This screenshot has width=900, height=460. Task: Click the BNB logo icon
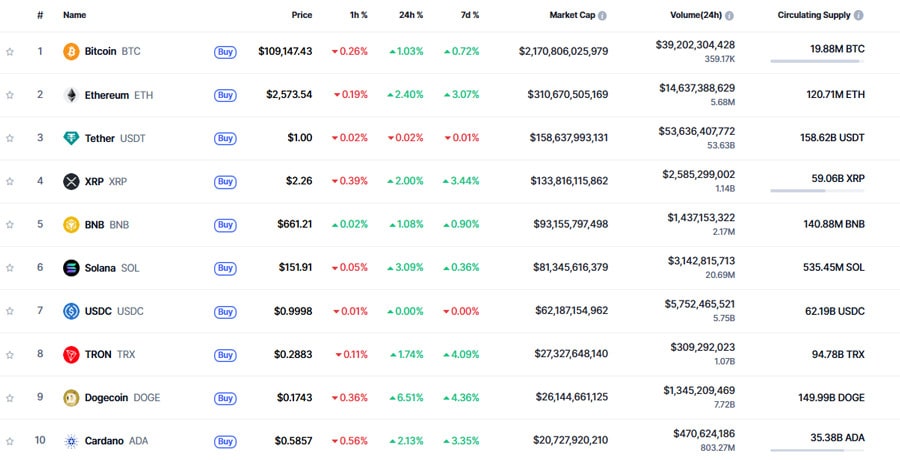[x=71, y=225]
